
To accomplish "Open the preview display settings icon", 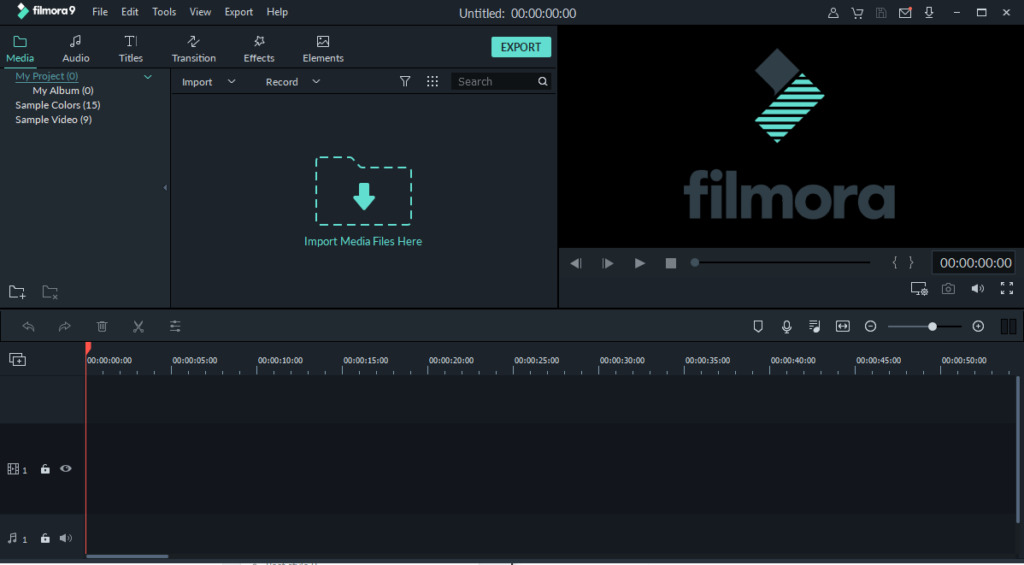I will [x=920, y=289].
